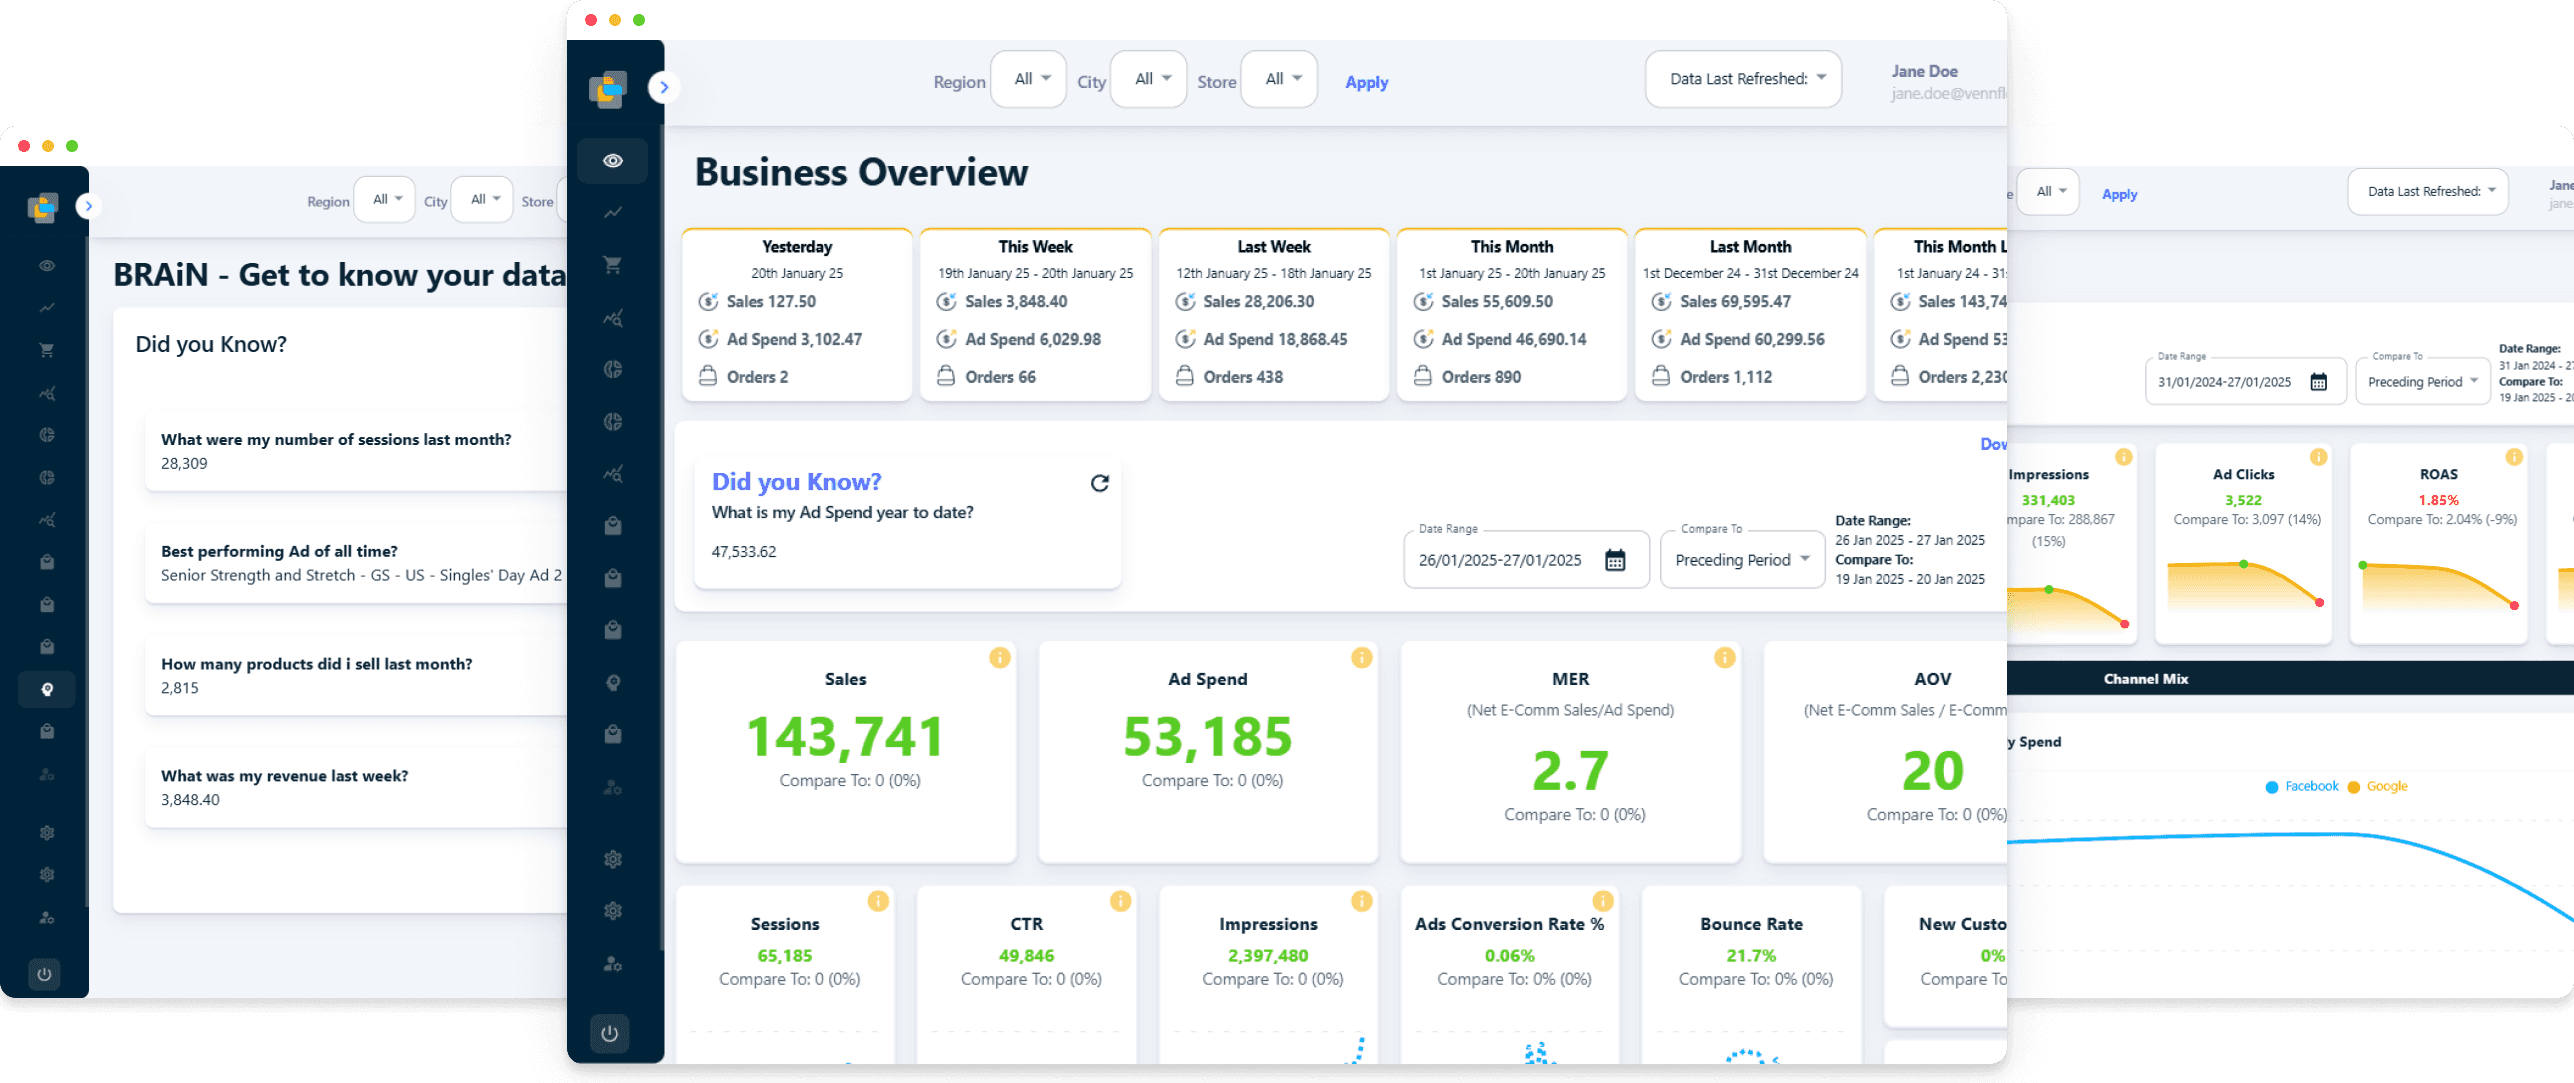Expand the center sidebar with the chevron arrow

(664, 87)
